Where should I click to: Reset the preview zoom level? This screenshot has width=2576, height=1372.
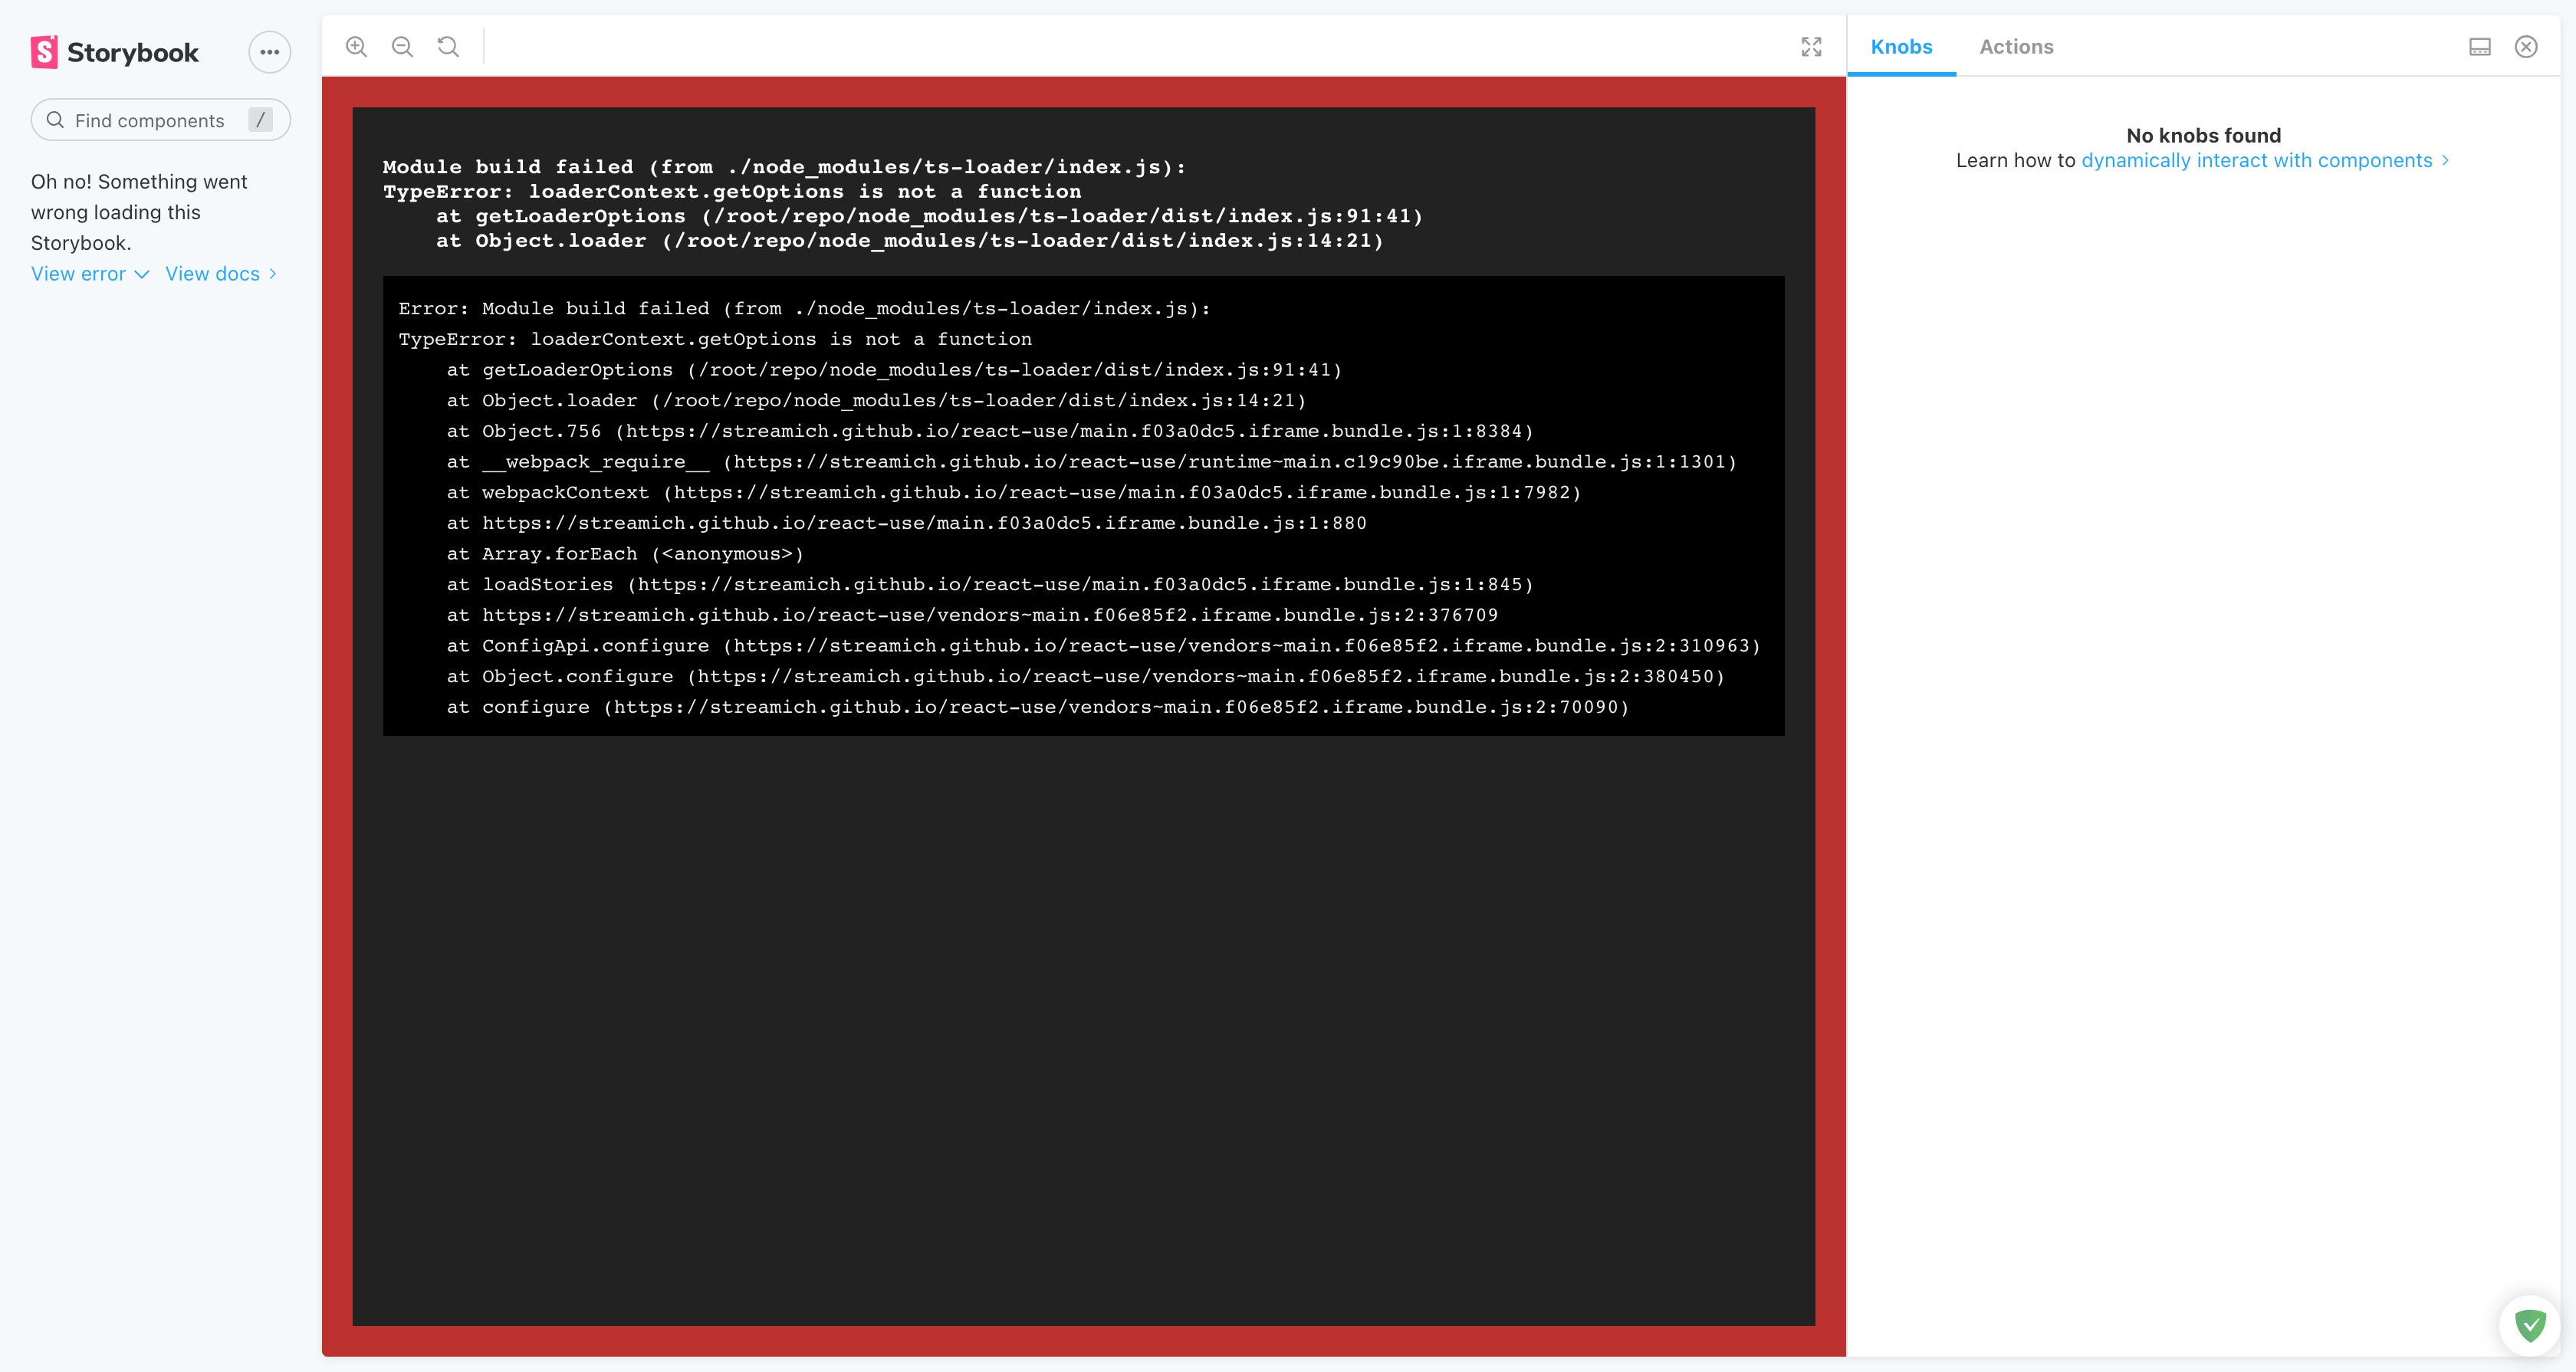tap(448, 47)
